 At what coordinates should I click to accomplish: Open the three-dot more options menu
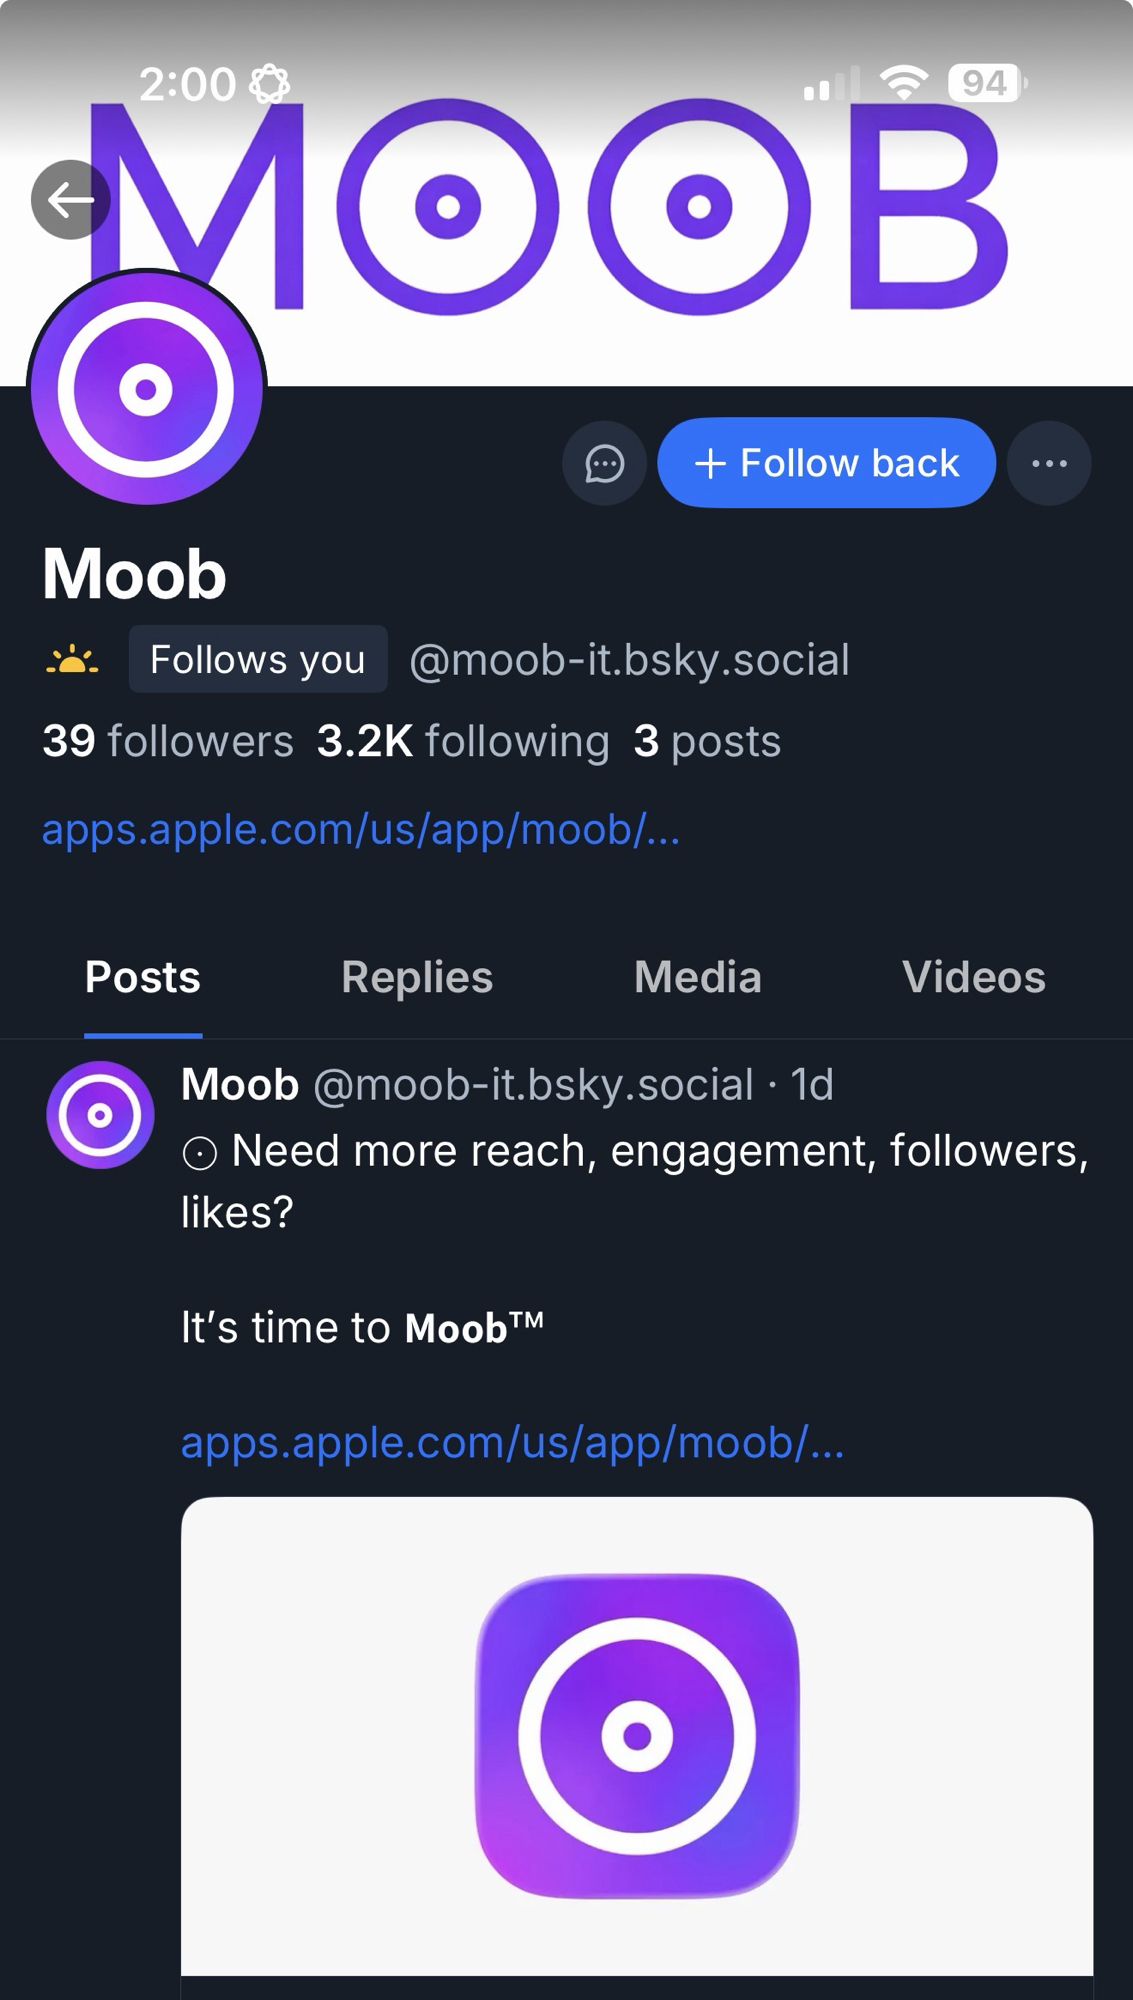tap(1049, 463)
